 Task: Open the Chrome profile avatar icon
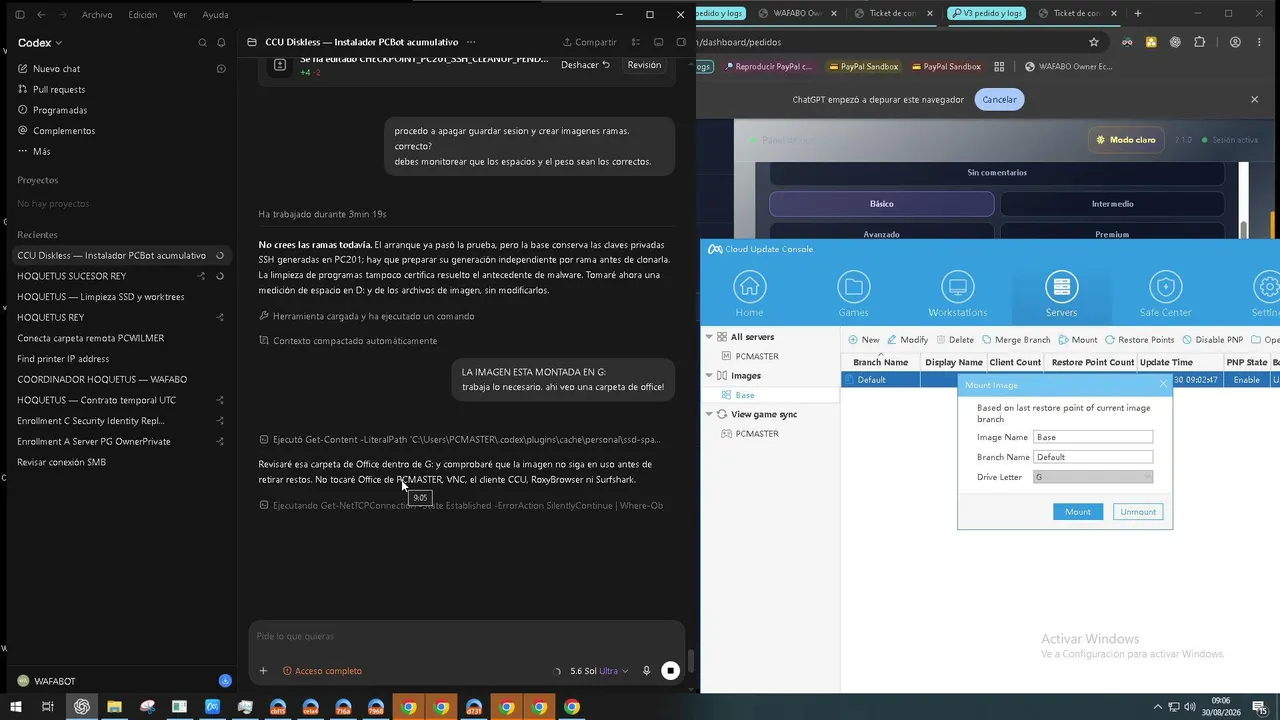point(1235,42)
